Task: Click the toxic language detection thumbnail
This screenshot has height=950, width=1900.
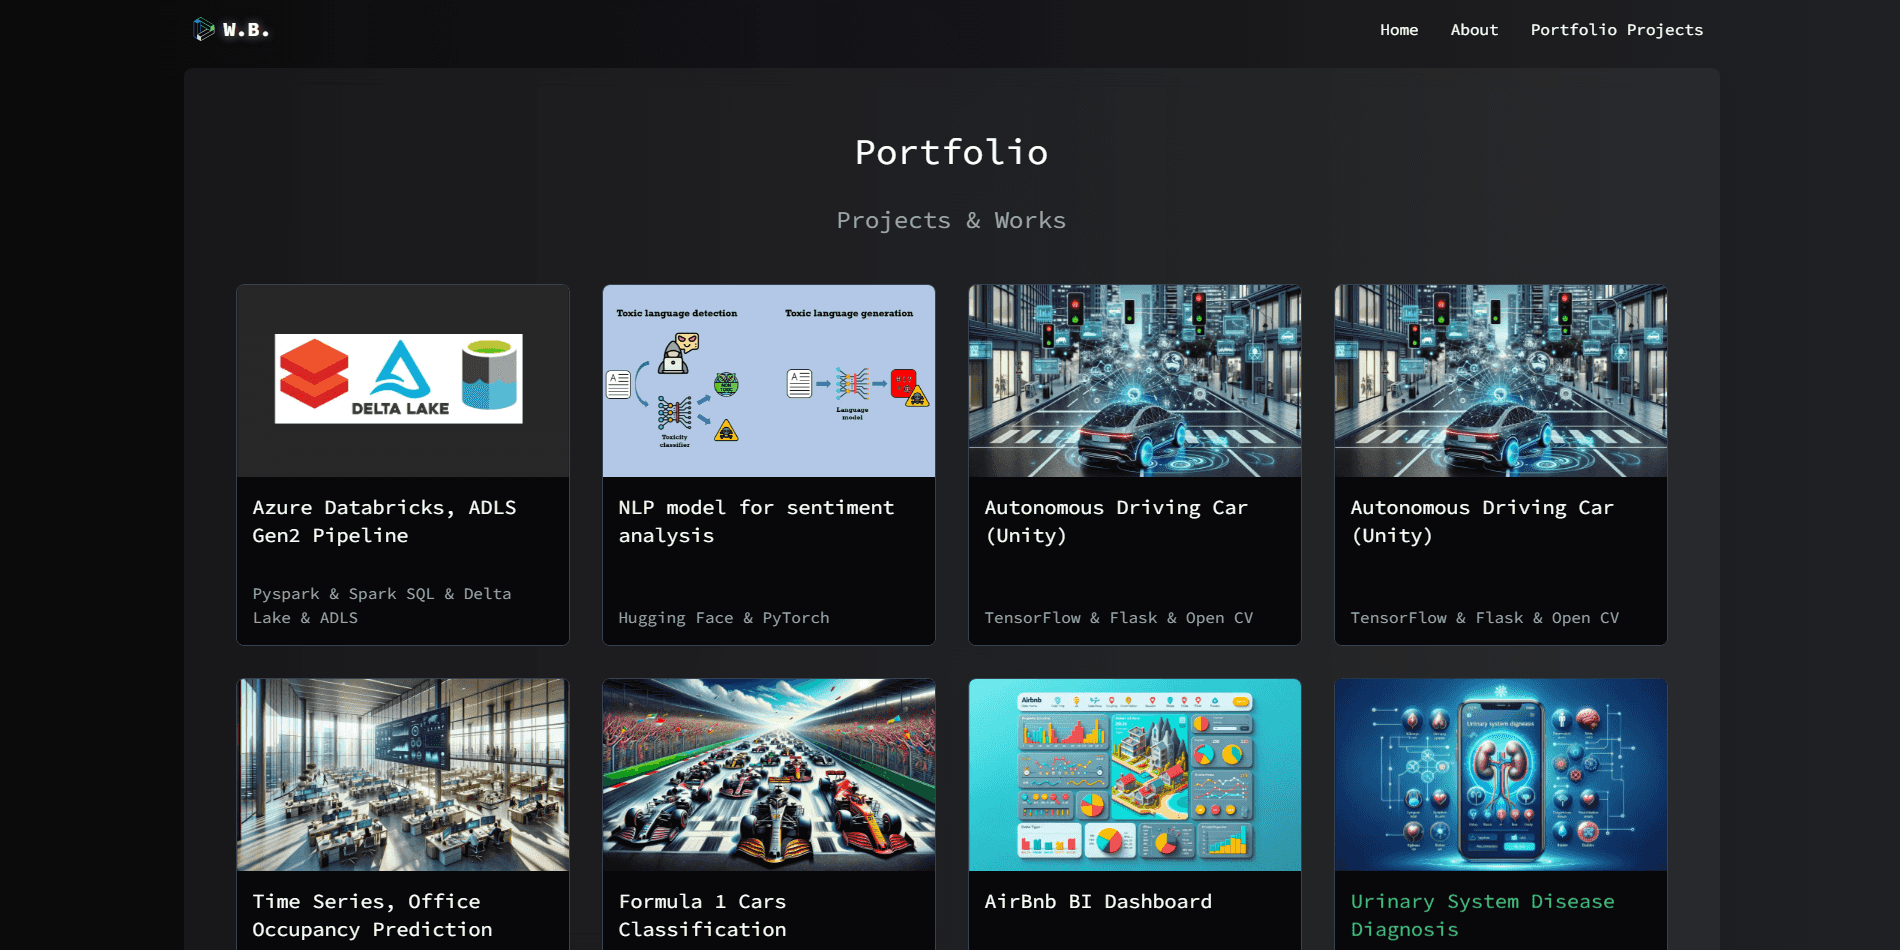Action: click(769, 381)
